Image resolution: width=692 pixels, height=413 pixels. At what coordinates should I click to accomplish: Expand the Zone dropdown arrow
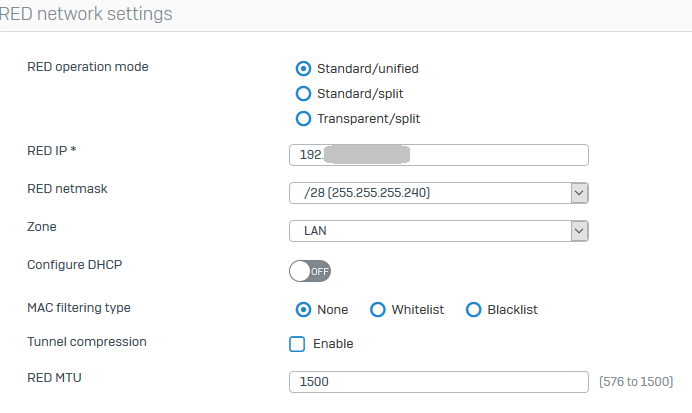pos(579,231)
